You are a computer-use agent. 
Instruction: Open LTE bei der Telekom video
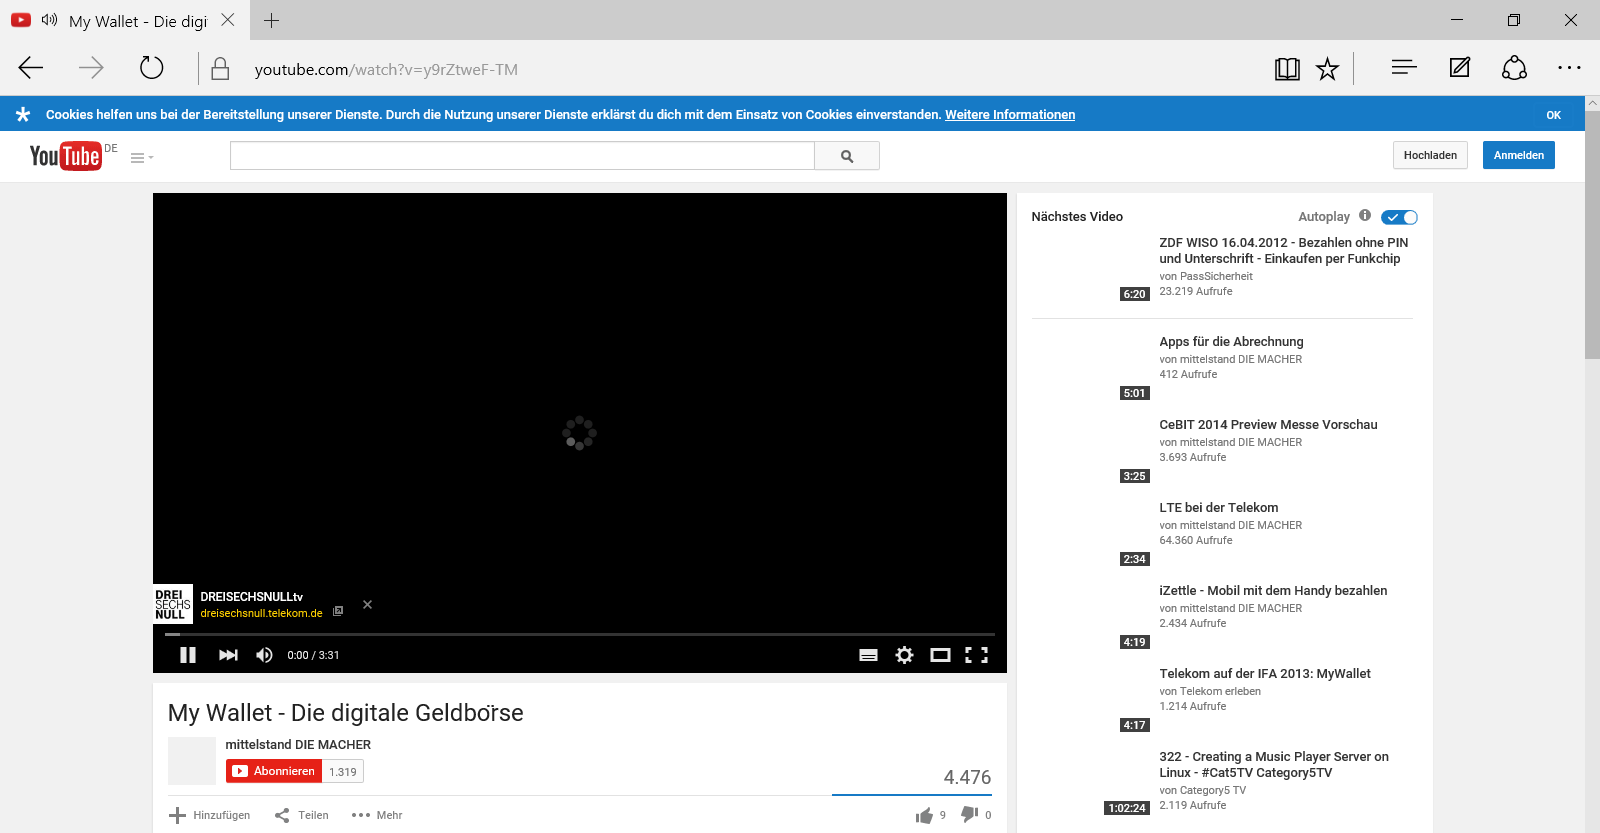(x=1218, y=507)
